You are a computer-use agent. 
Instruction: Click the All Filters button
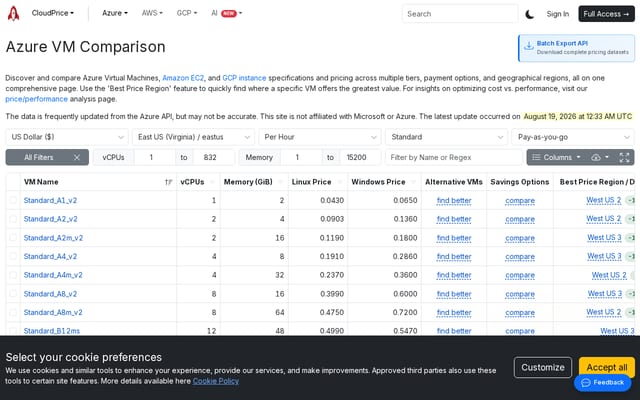(39, 157)
